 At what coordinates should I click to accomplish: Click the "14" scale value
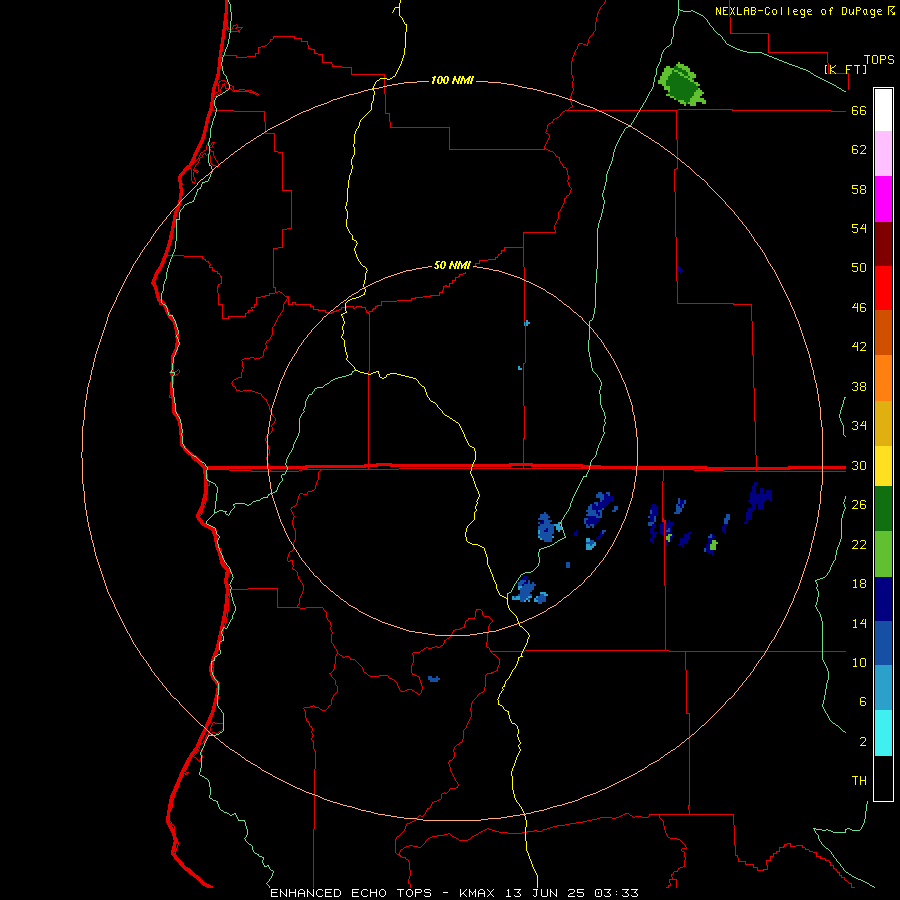[859, 623]
